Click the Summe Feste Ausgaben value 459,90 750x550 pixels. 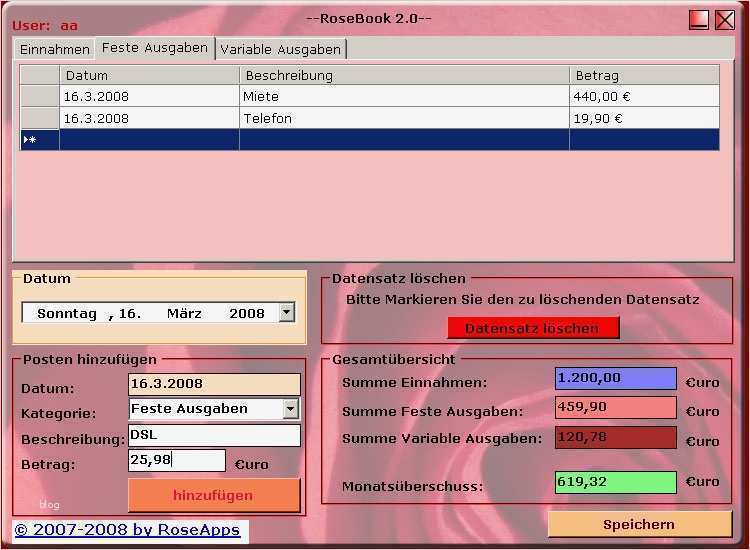(616, 407)
